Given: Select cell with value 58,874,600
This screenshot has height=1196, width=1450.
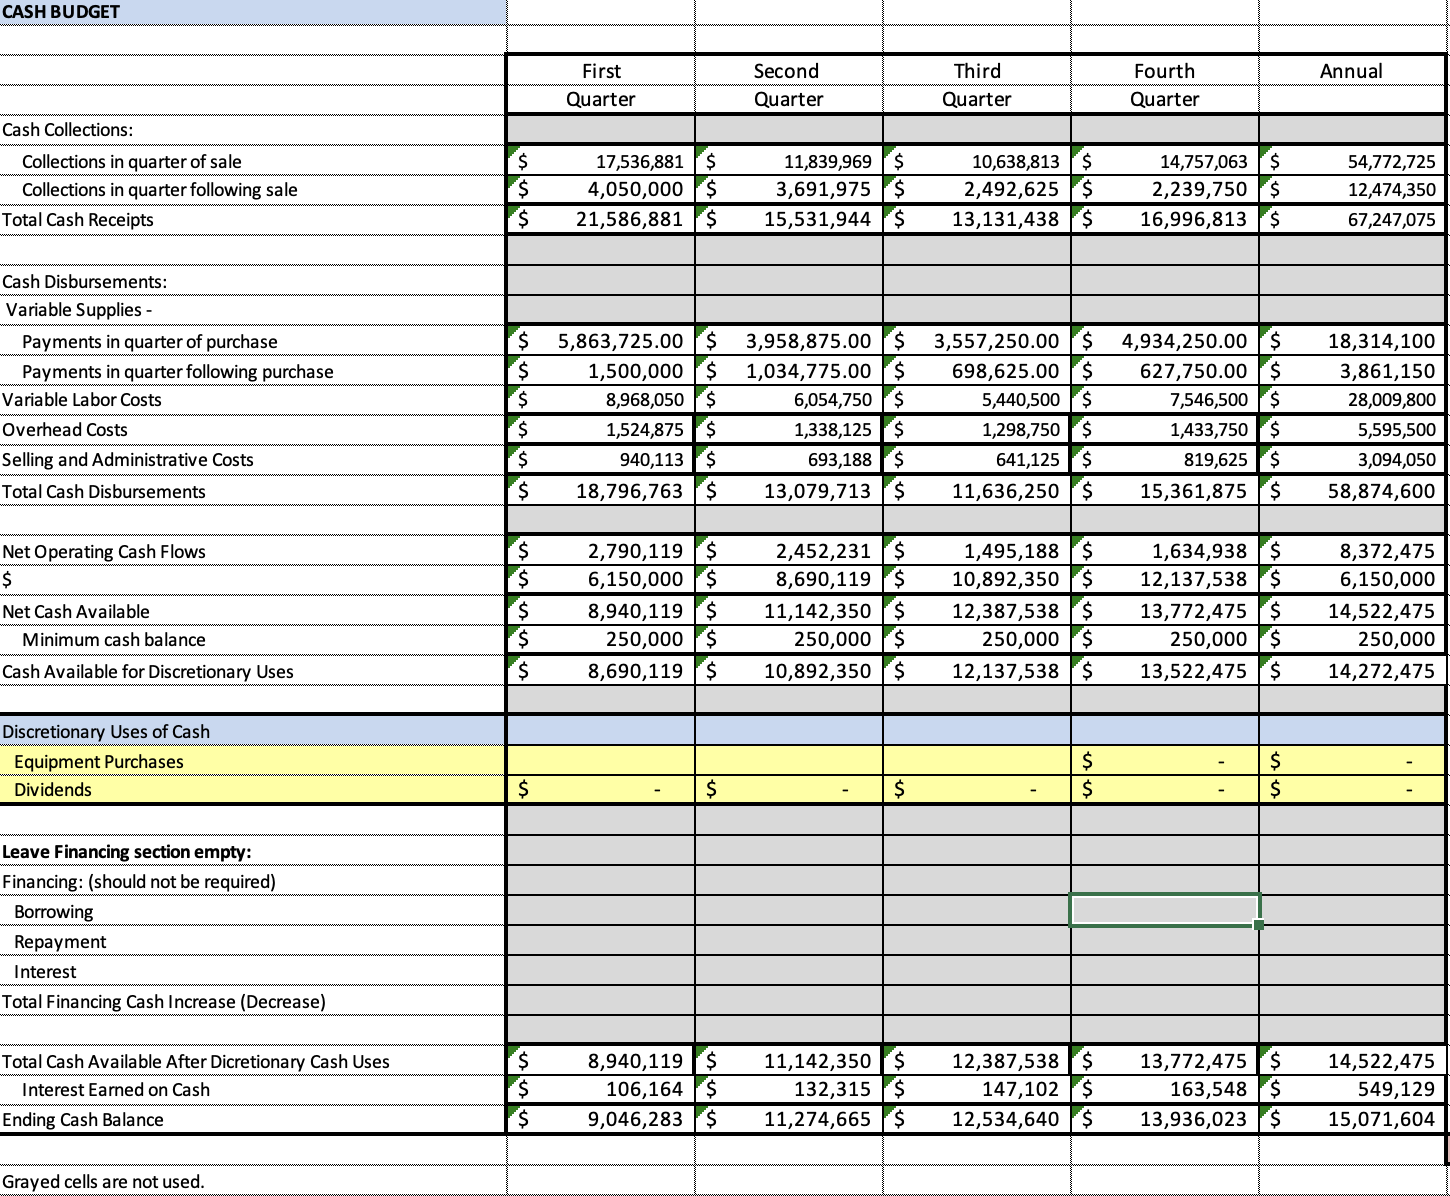Looking at the screenshot, I should tap(1352, 491).
